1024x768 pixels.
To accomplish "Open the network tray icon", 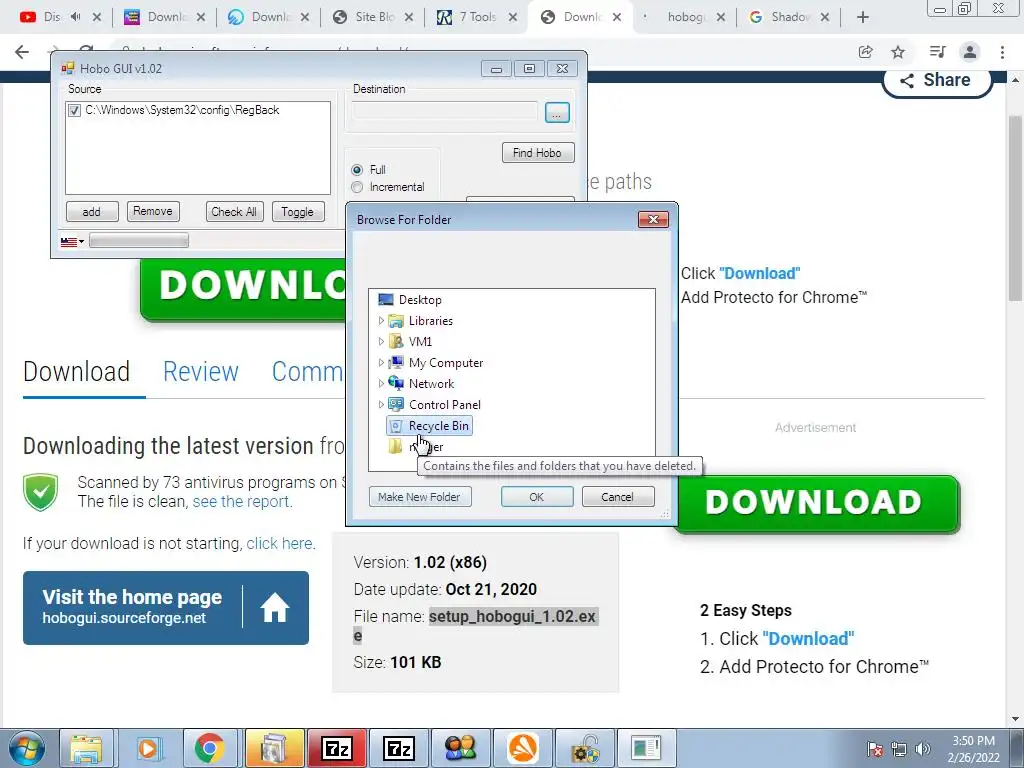I will pyautogui.click(x=899, y=749).
